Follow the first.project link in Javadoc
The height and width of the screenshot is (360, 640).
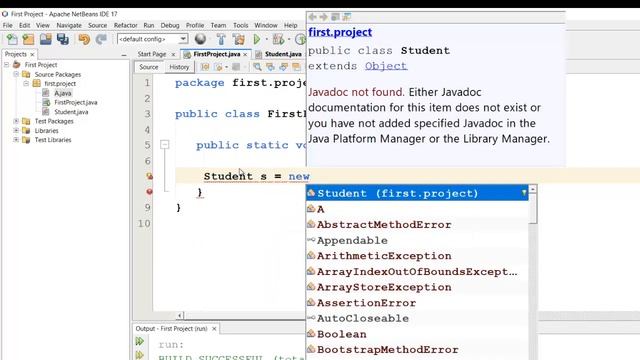(x=340, y=32)
